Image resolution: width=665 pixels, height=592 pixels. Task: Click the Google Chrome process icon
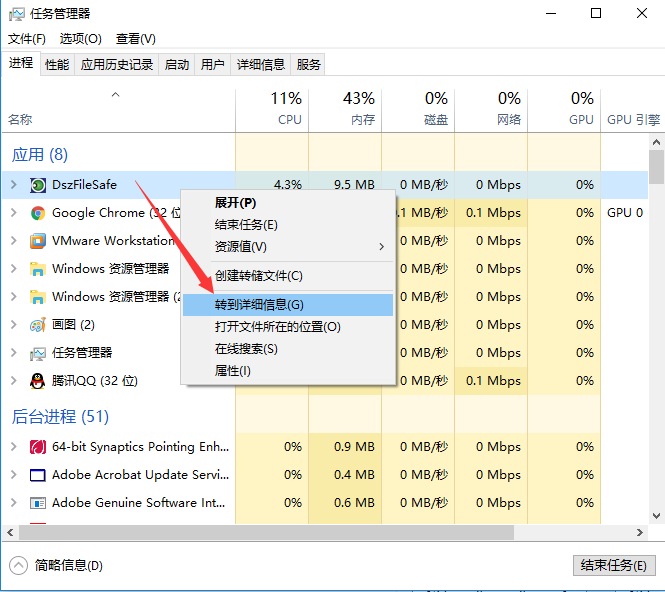38,213
